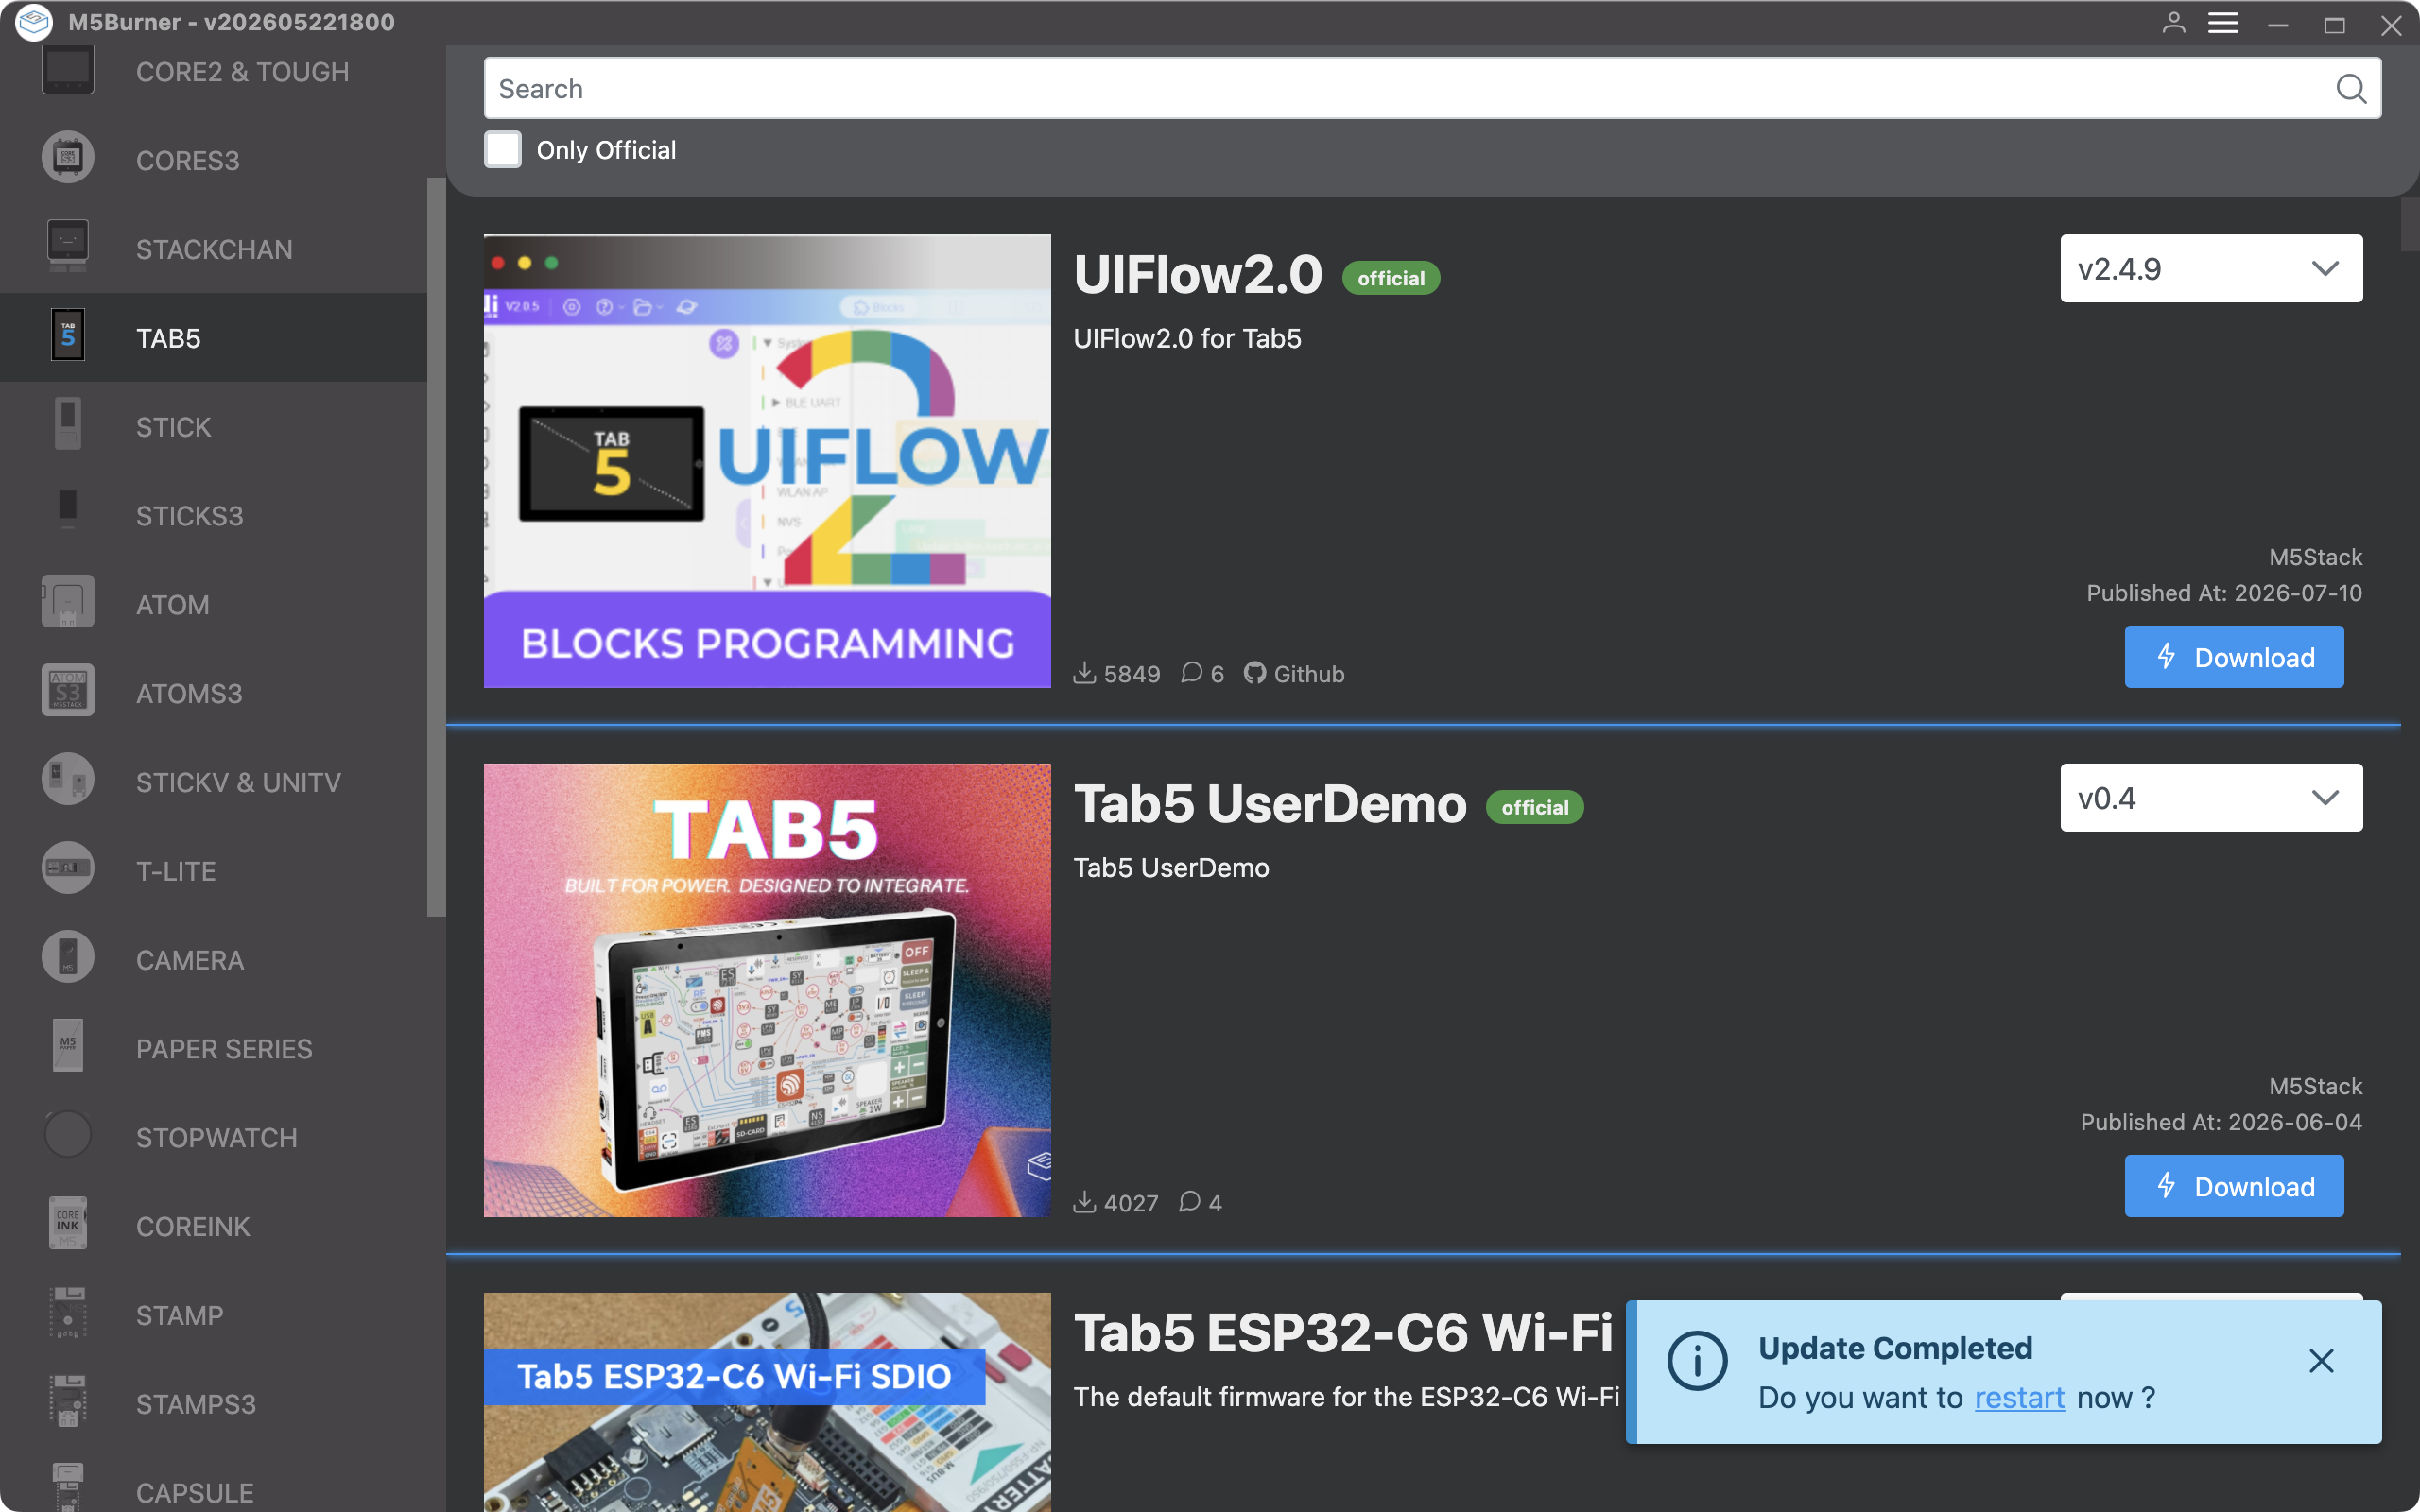Select the STACKCHAN device icon

coord(68,248)
